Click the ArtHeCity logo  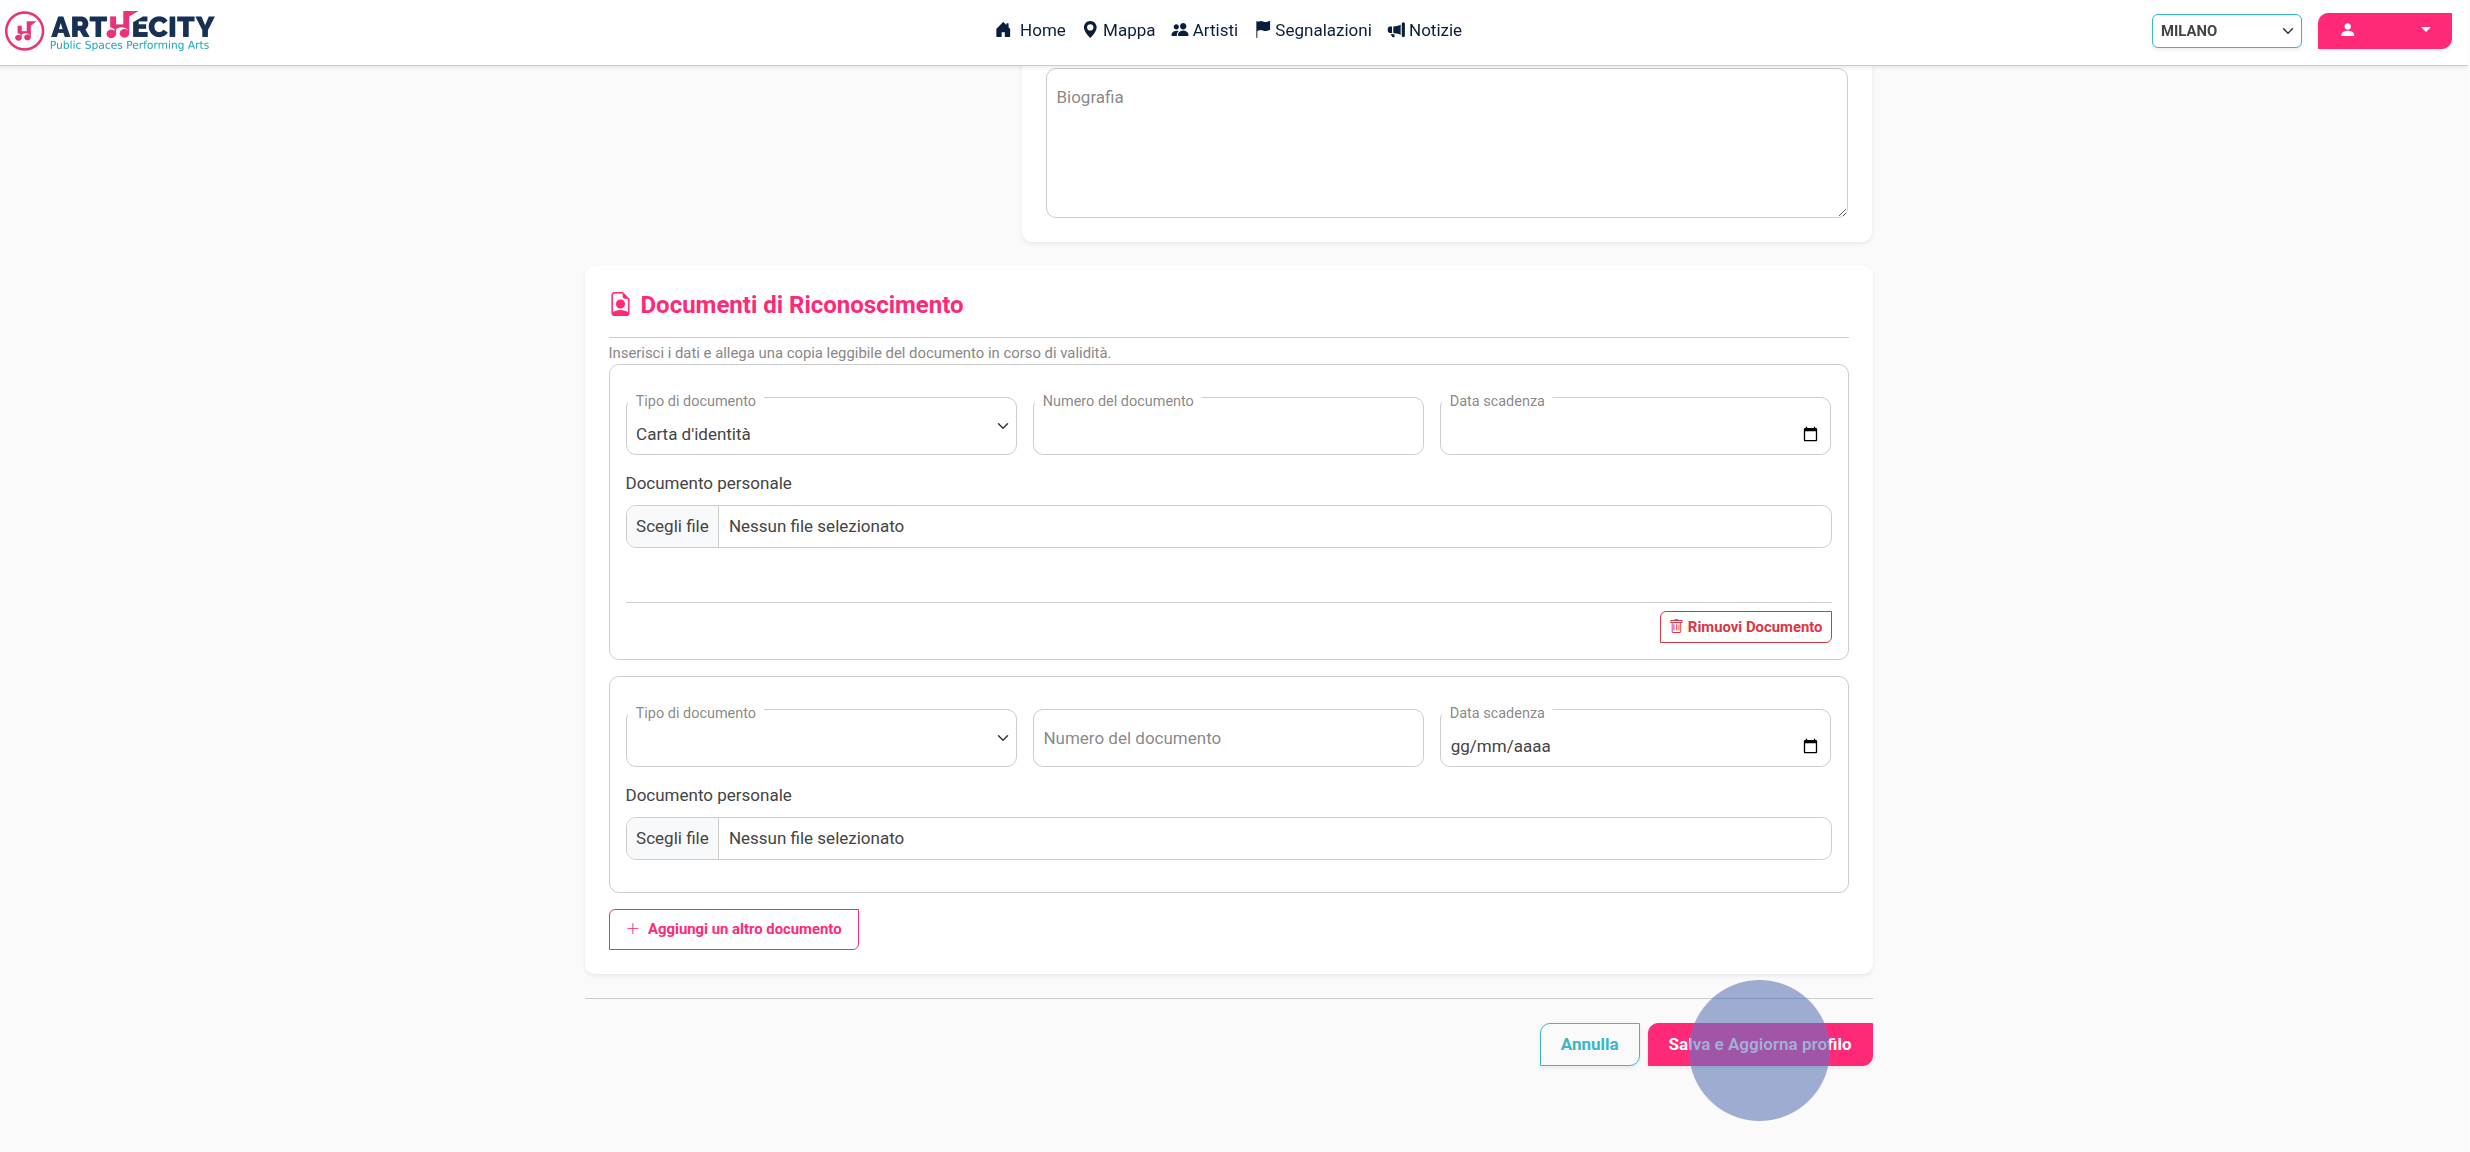(x=110, y=31)
